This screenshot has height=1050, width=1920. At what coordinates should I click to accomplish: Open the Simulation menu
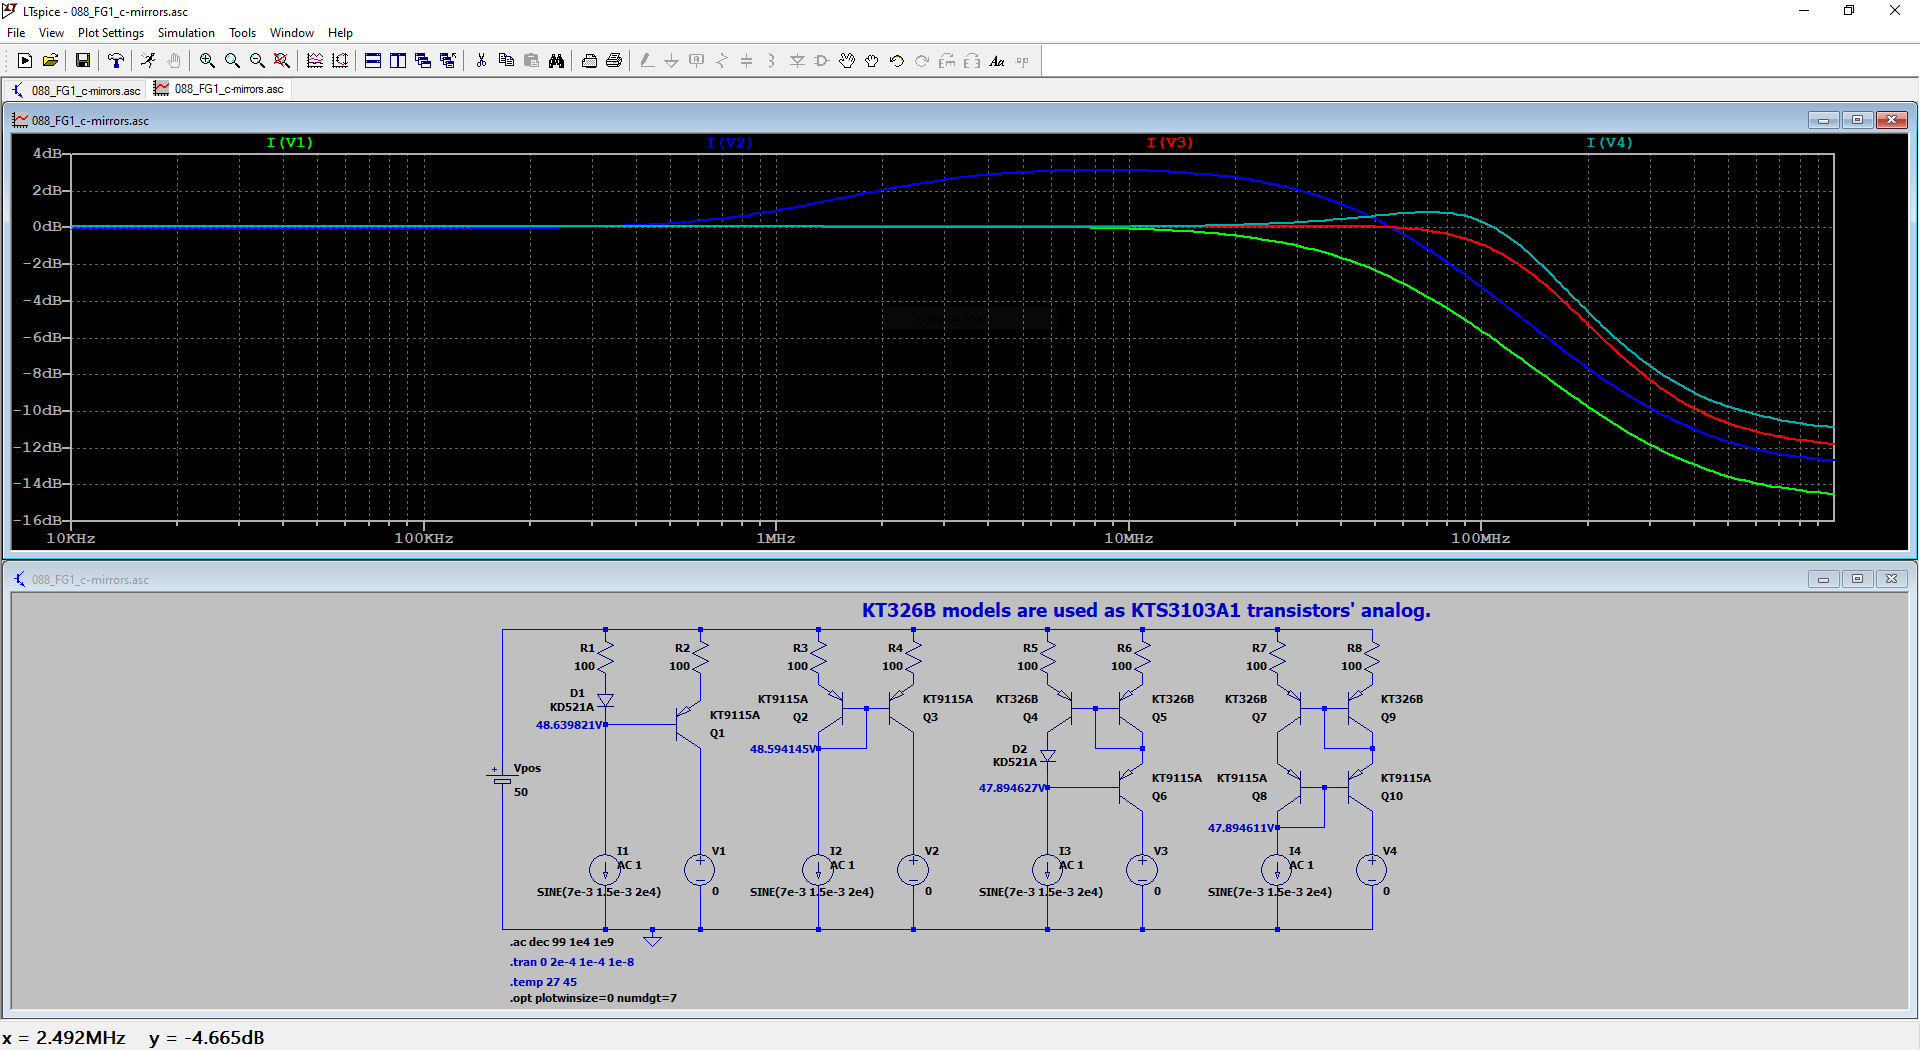tap(186, 33)
